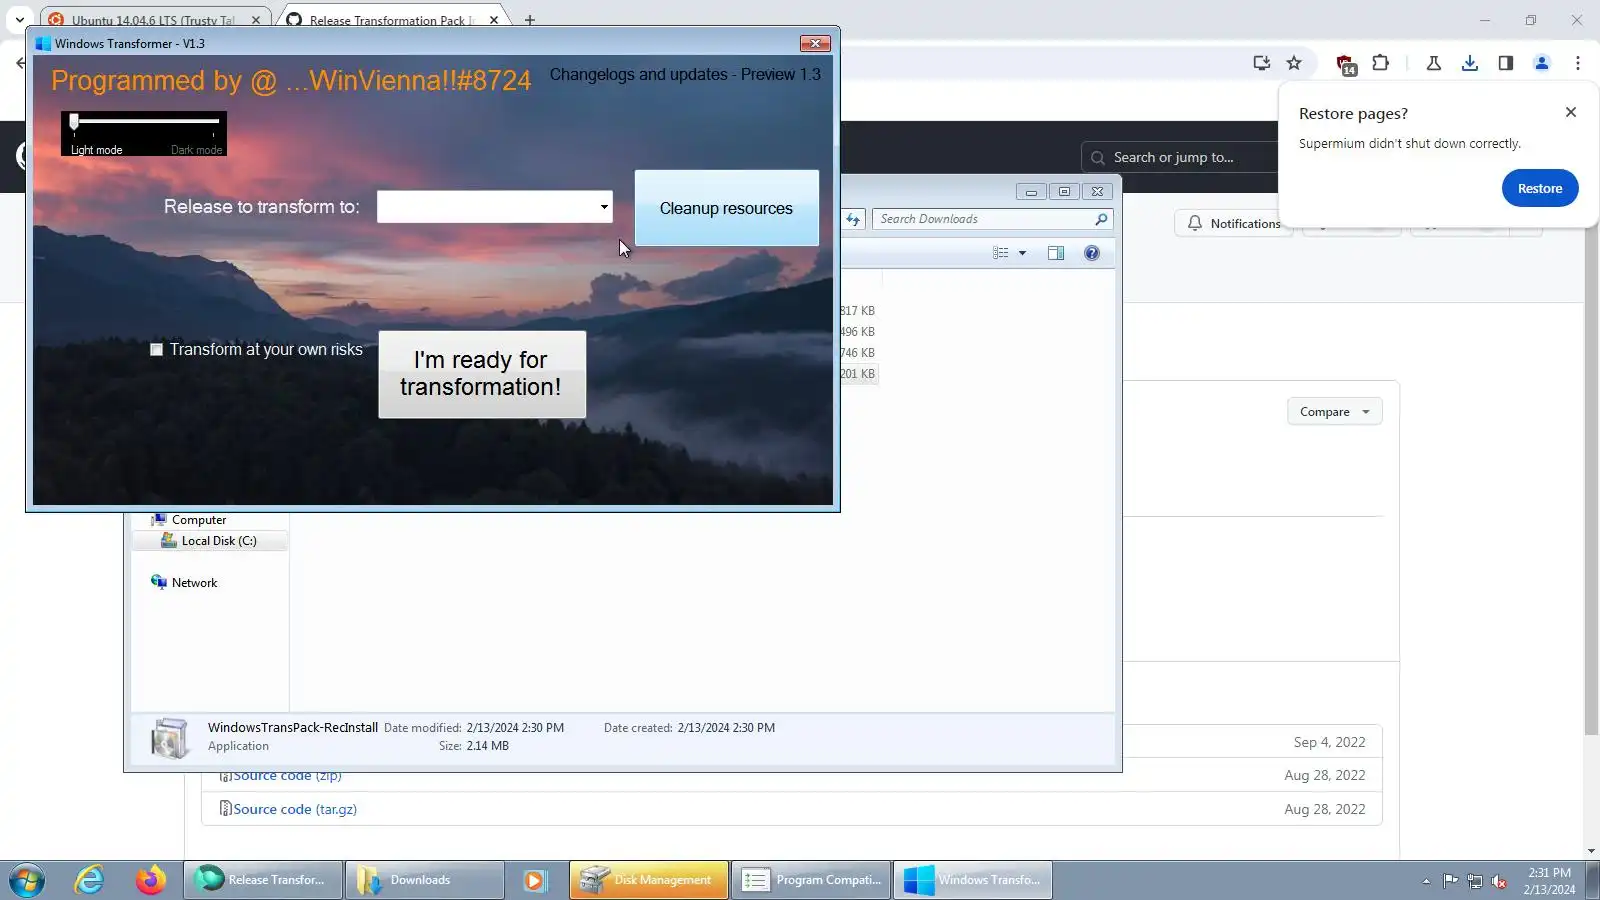The width and height of the screenshot is (1600, 900).
Task: Dismiss the Restore pages popup
Action: (x=1571, y=112)
